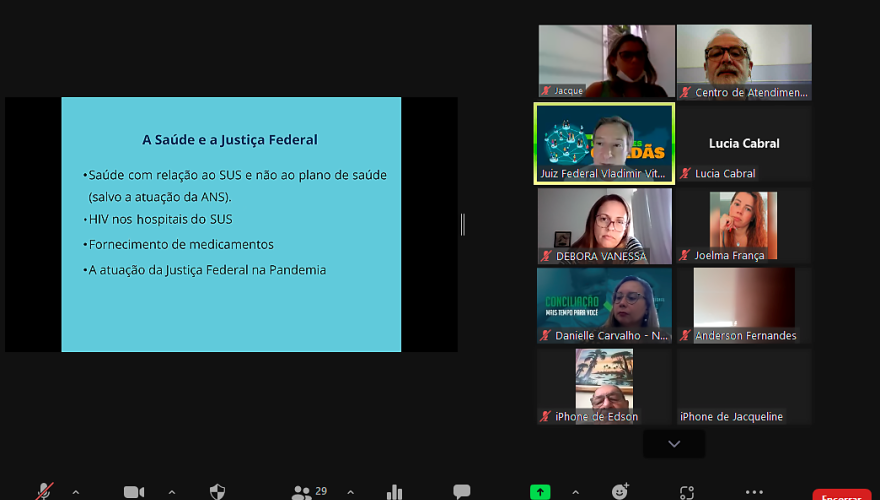
Task: Expand audio options chevron beside microphone
Action: pyautogui.click(x=76, y=492)
